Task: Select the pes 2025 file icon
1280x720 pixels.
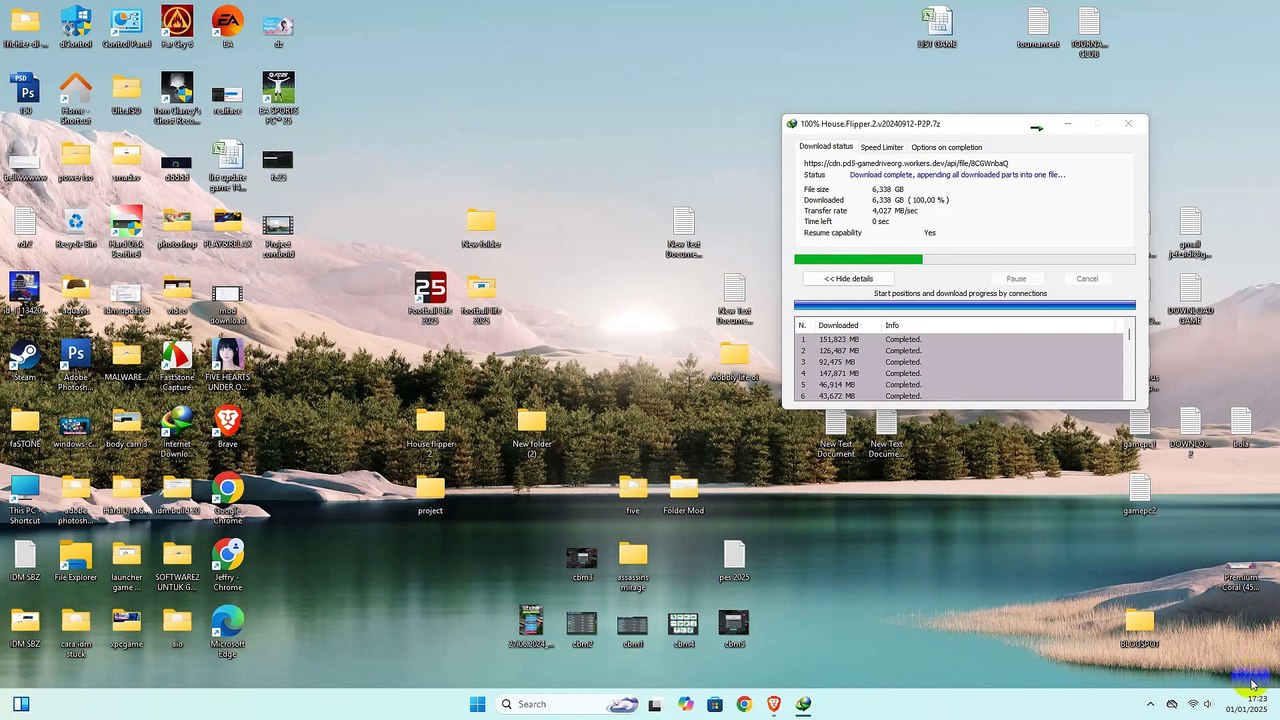Action: [734, 560]
